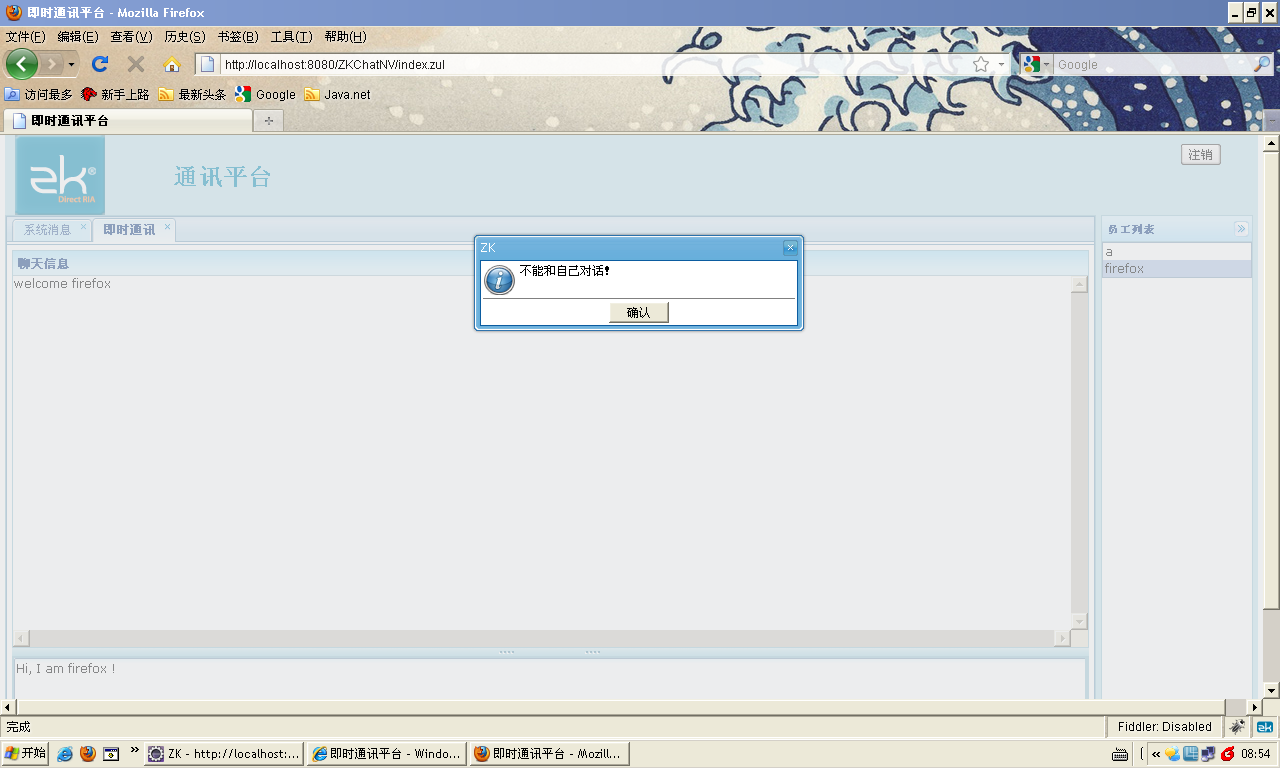Click the chat horizontal scroll-left arrow
The width and height of the screenshot is (1280, 768).
point(21,638)
